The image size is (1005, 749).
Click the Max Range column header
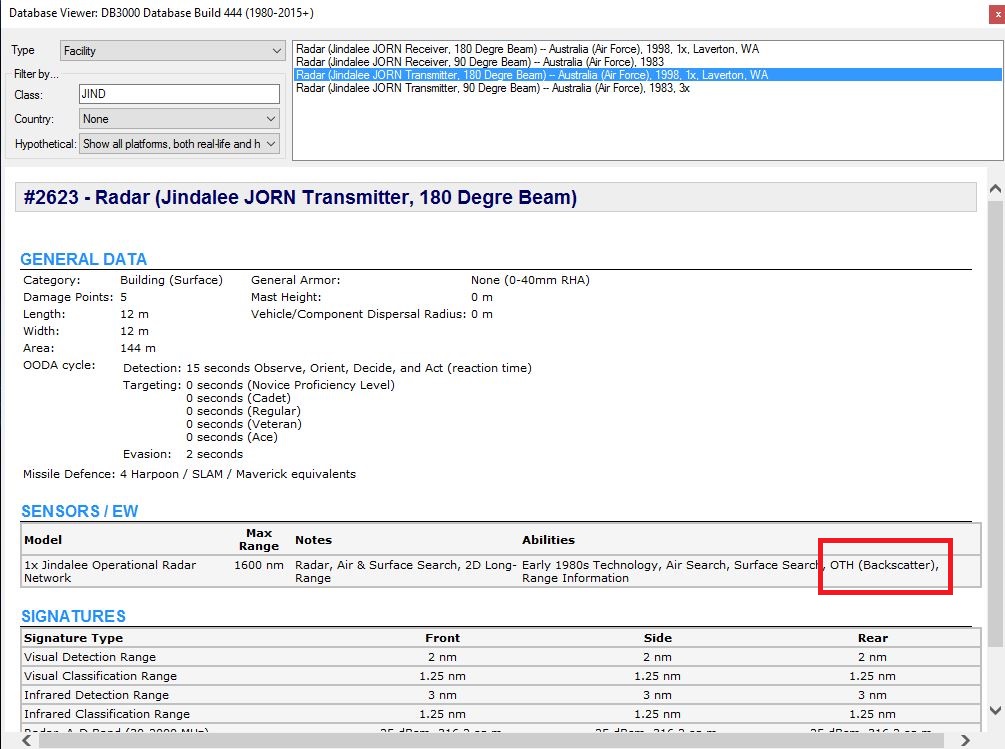(258, 540)
